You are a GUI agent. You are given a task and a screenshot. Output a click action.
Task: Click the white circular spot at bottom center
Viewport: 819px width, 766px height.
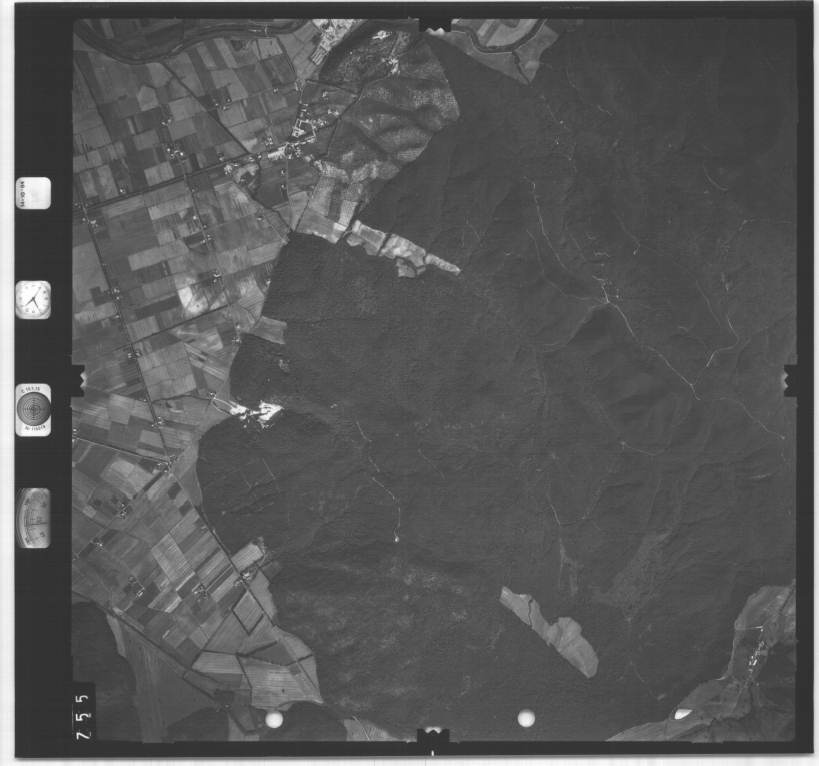pos(526,717)
